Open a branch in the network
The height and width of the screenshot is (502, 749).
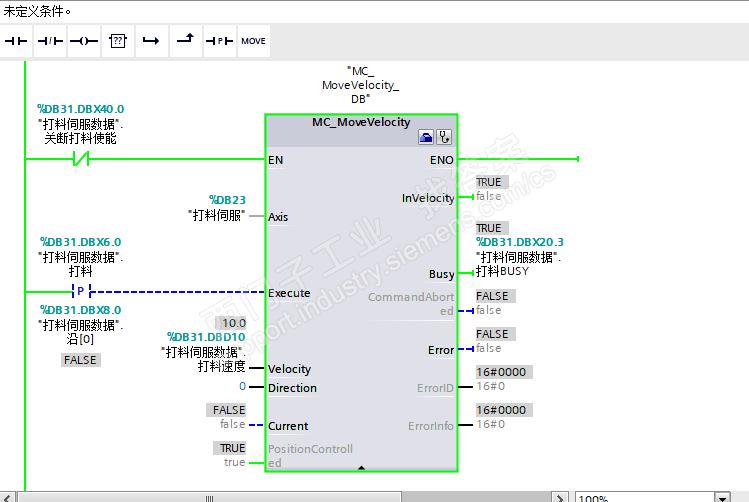coord(151,41)
